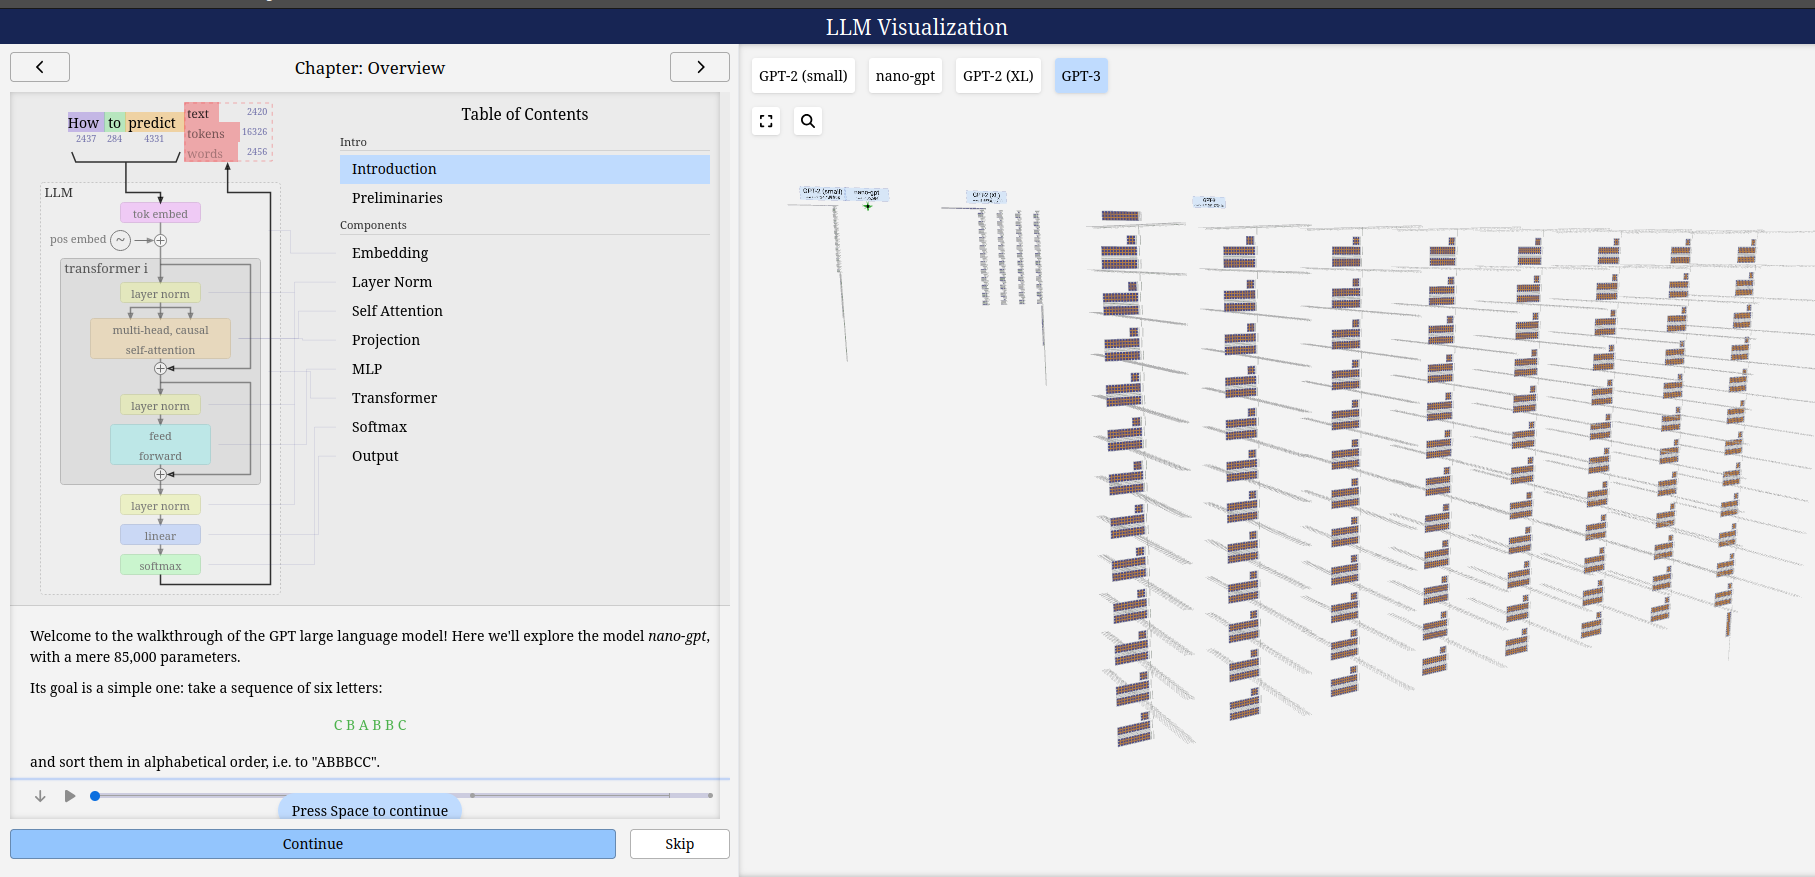Click the linear block in diagram
The width and height of the screenshot is (1815, 877).
pos(160,535)
